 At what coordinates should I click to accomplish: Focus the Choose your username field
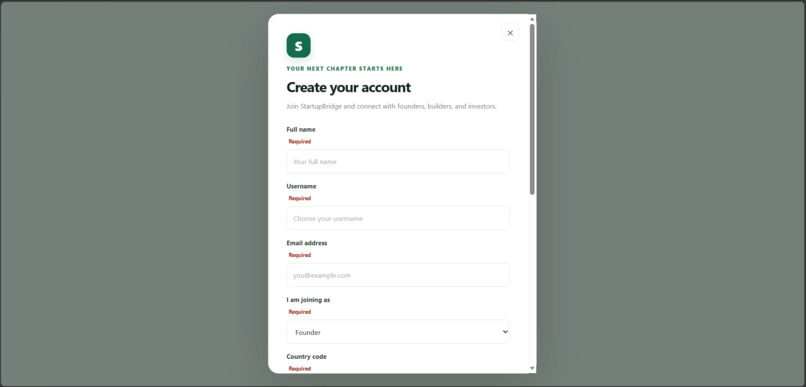click(x=398, y=218)
